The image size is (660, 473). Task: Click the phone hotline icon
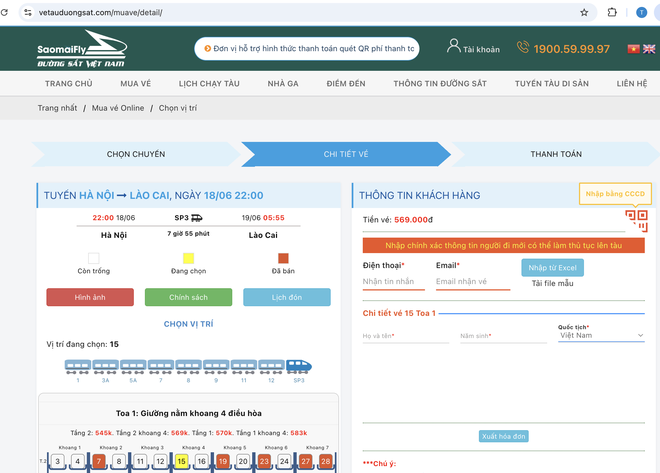tap(523, 47)
